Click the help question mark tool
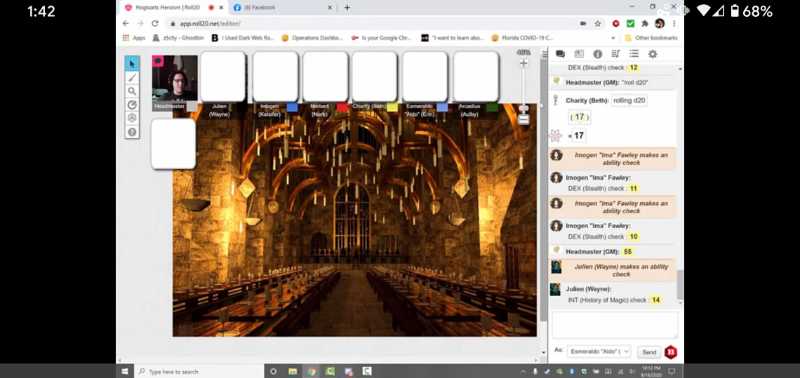 [132, 132]
